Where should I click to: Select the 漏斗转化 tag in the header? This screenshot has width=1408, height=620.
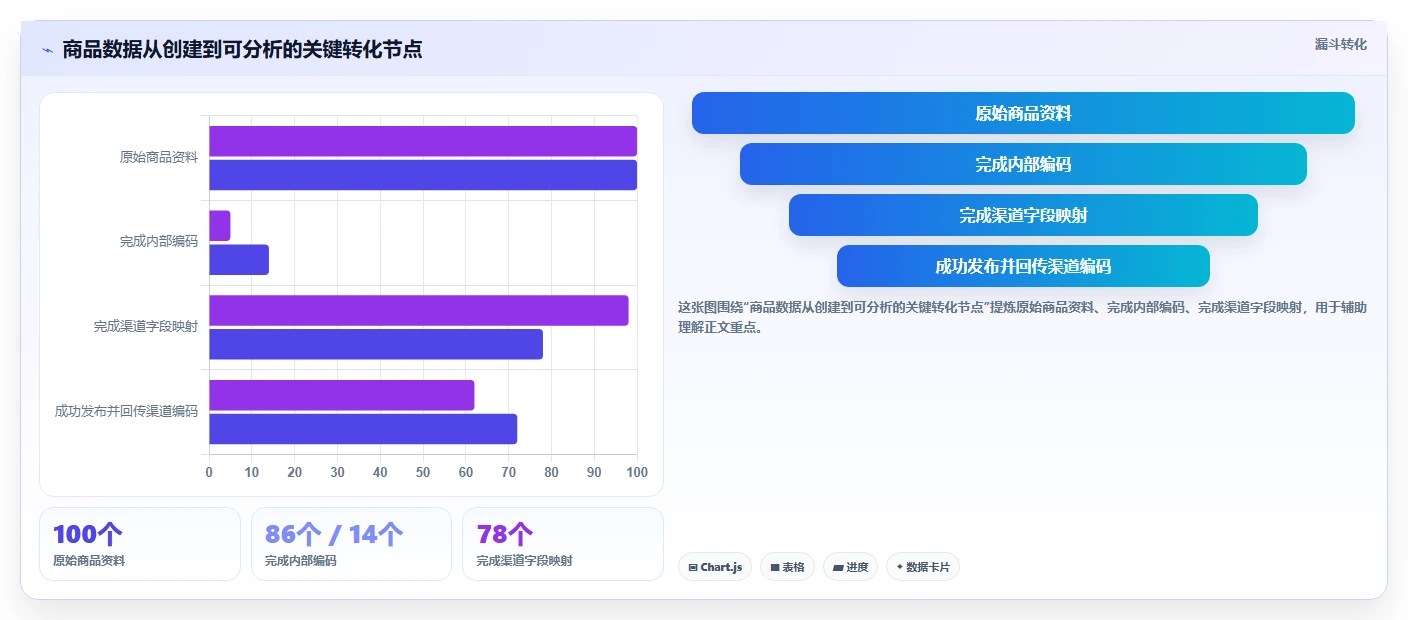1340,44
